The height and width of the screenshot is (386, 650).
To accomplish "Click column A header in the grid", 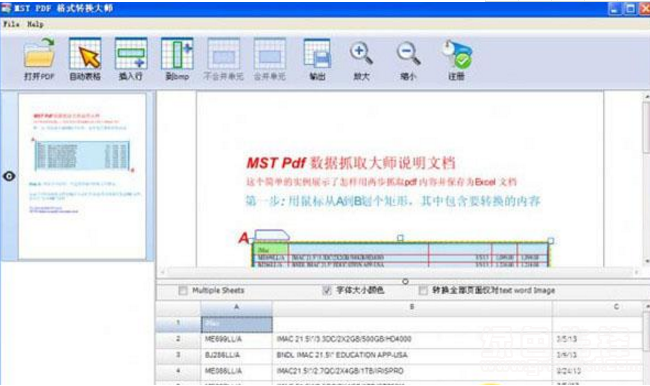I will coord(236,307).
